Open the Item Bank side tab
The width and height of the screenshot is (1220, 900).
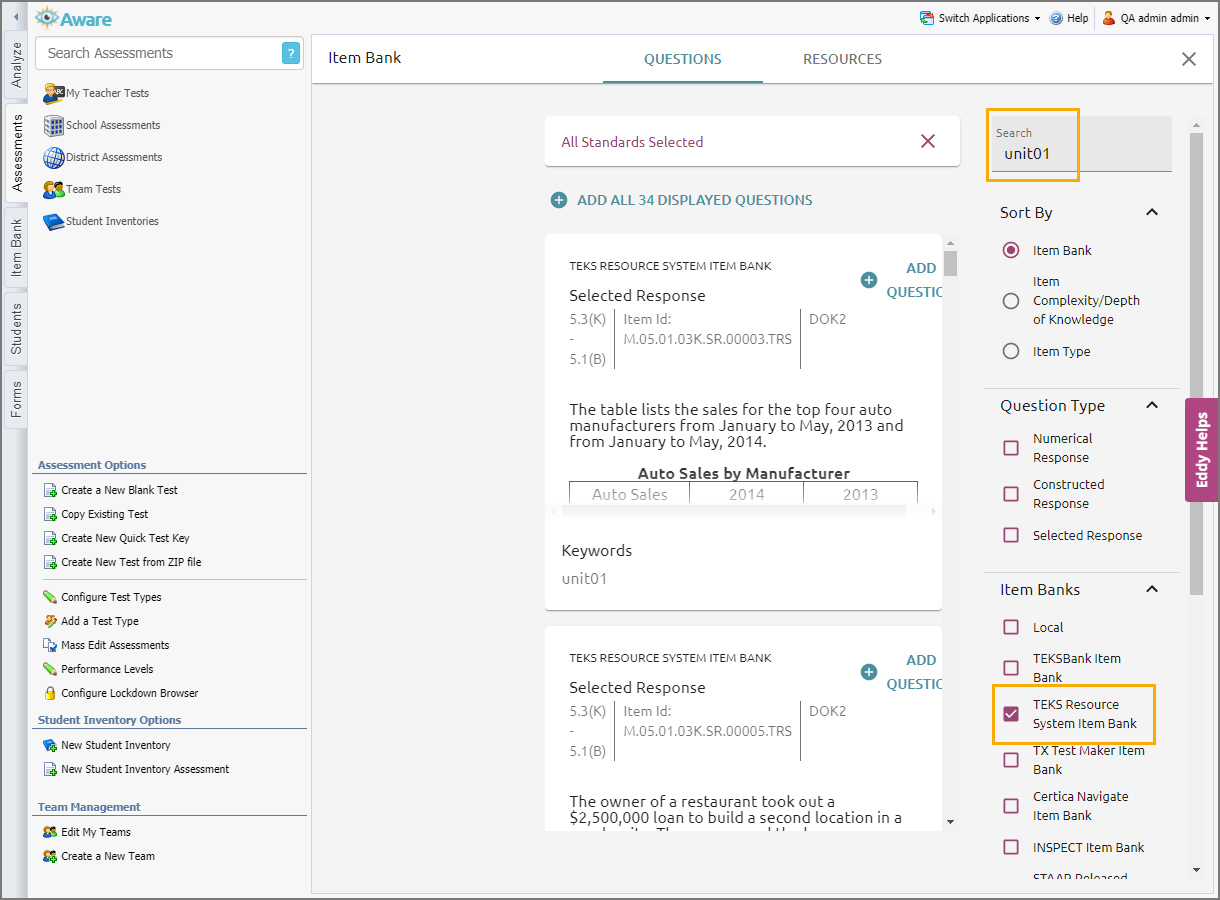(17, 248)
